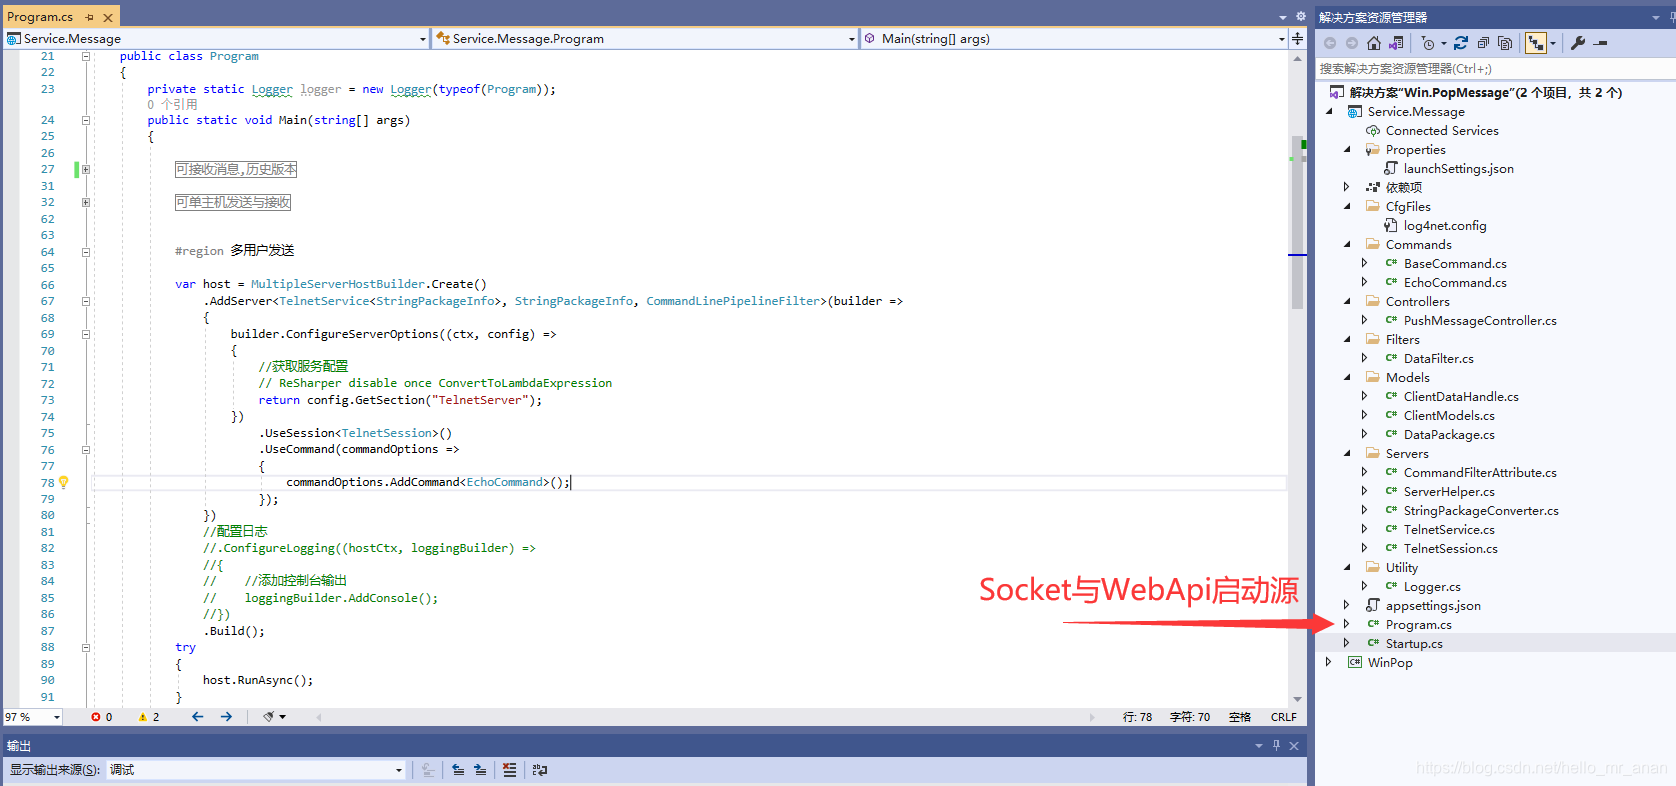1676x786 pixels.
Task: Open the code cleanup dropdown arrow
Action: pyautogui.click(x=283, y=717)
